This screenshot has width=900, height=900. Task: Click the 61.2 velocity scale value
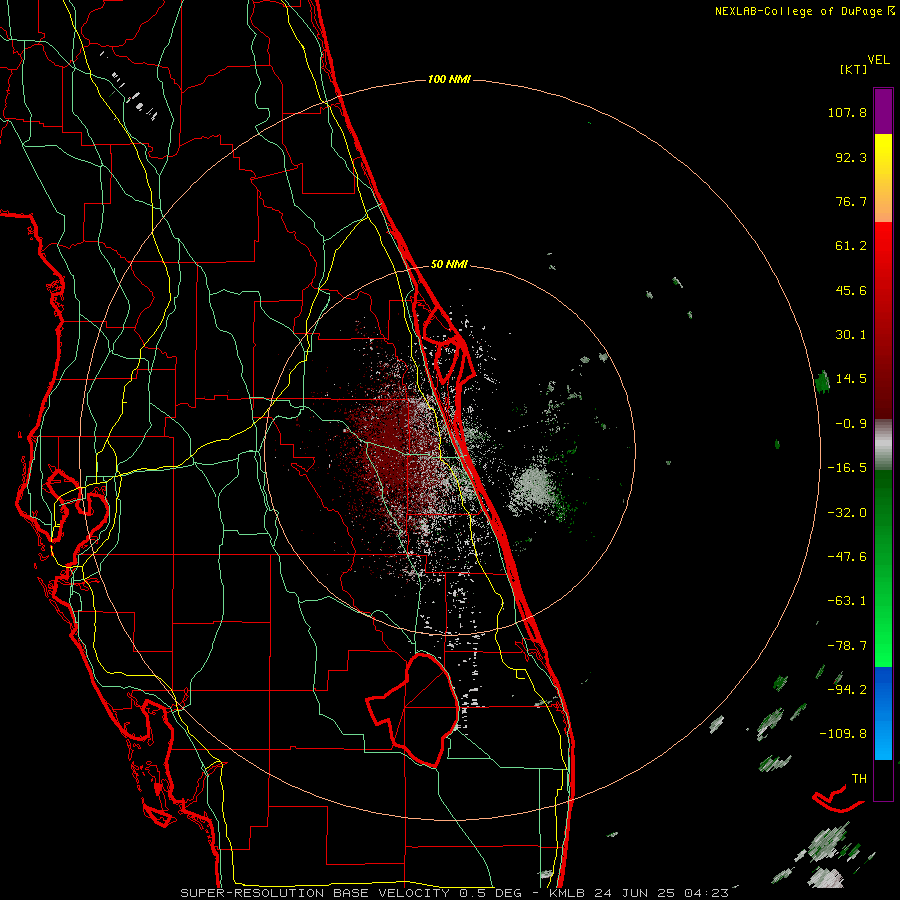(851, 246)
